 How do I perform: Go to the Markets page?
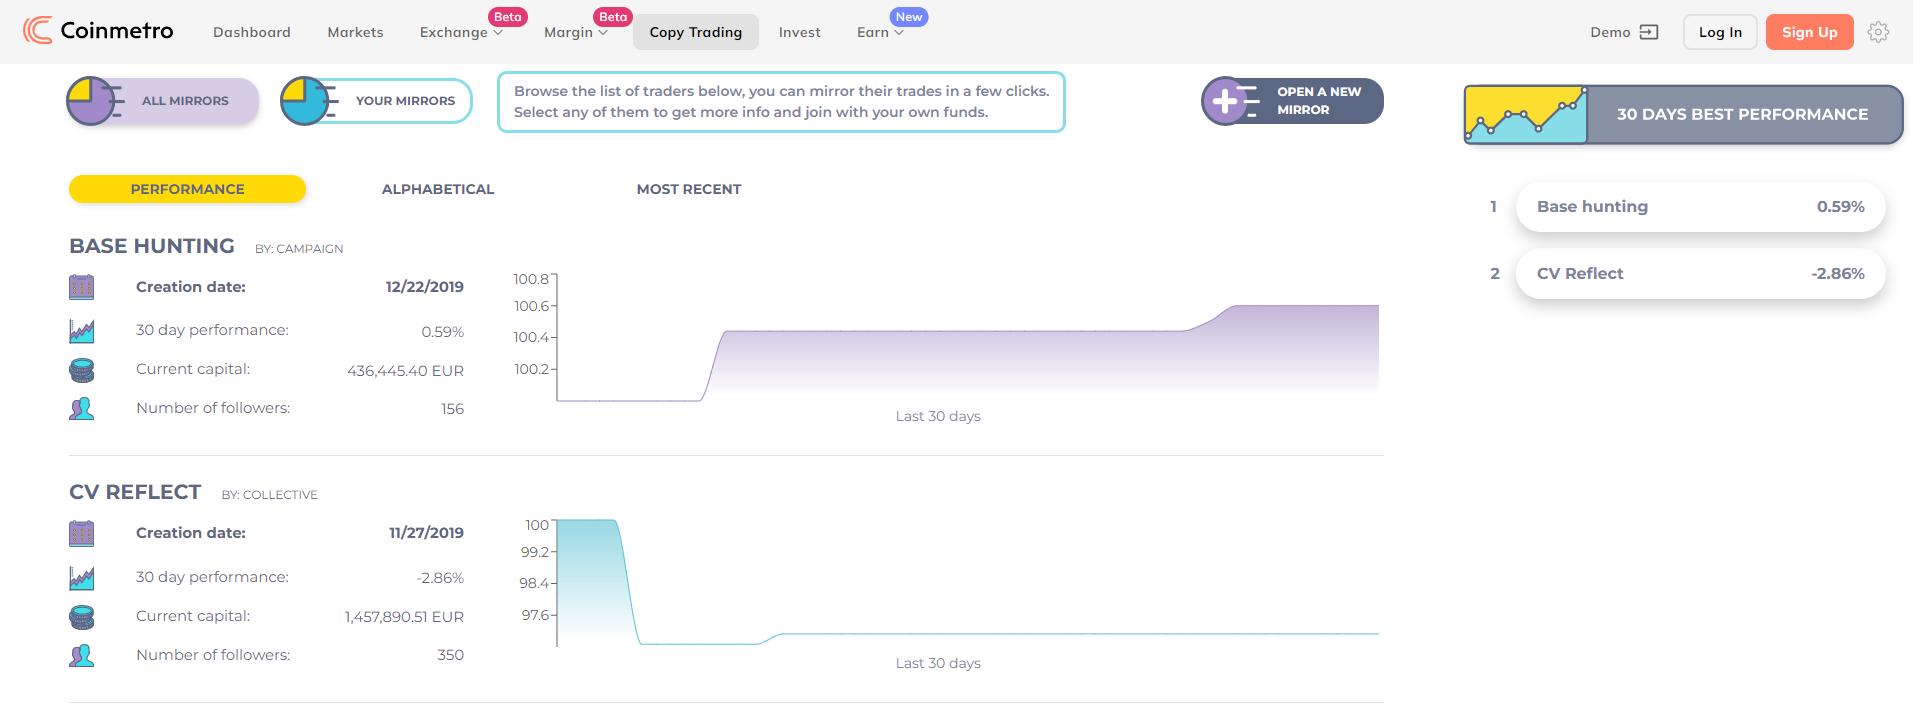[355, 32]
